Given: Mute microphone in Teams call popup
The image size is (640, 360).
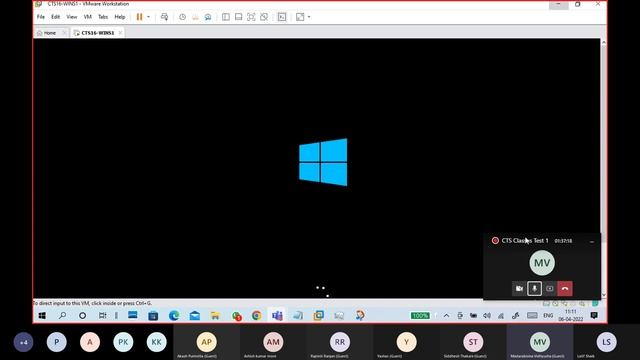Looking at the screenshot, I should pyautogui.click(x=534, y=289).
